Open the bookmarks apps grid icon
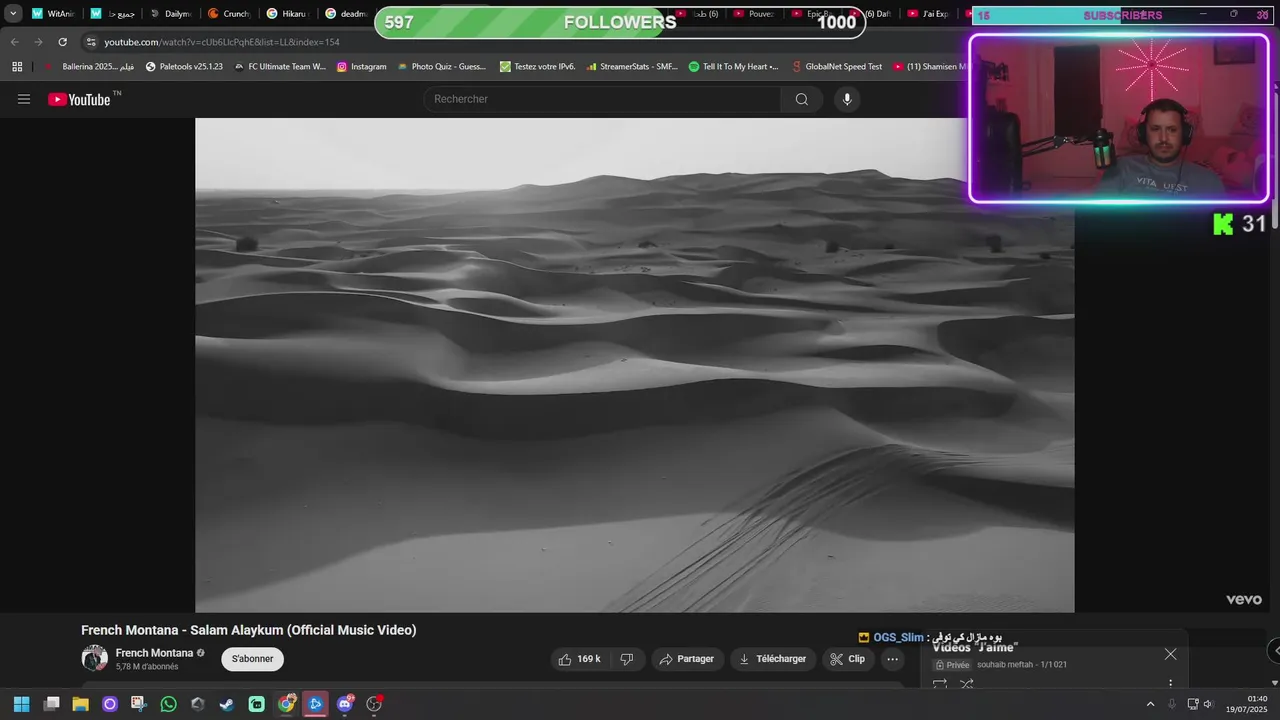Image resolution: width=1280 pixels, height=720 pixels. (17, 67)
